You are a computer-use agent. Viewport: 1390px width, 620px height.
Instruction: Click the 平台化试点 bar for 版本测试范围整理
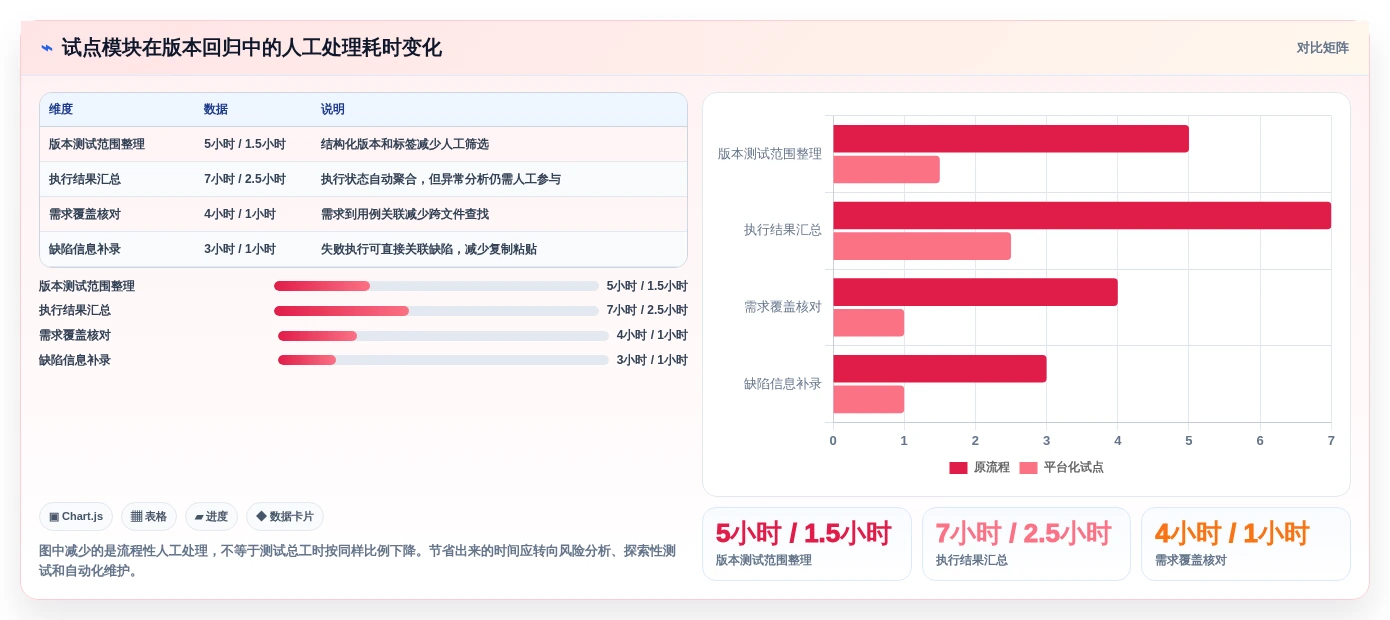pyautogui.click(x=886, y=169)
